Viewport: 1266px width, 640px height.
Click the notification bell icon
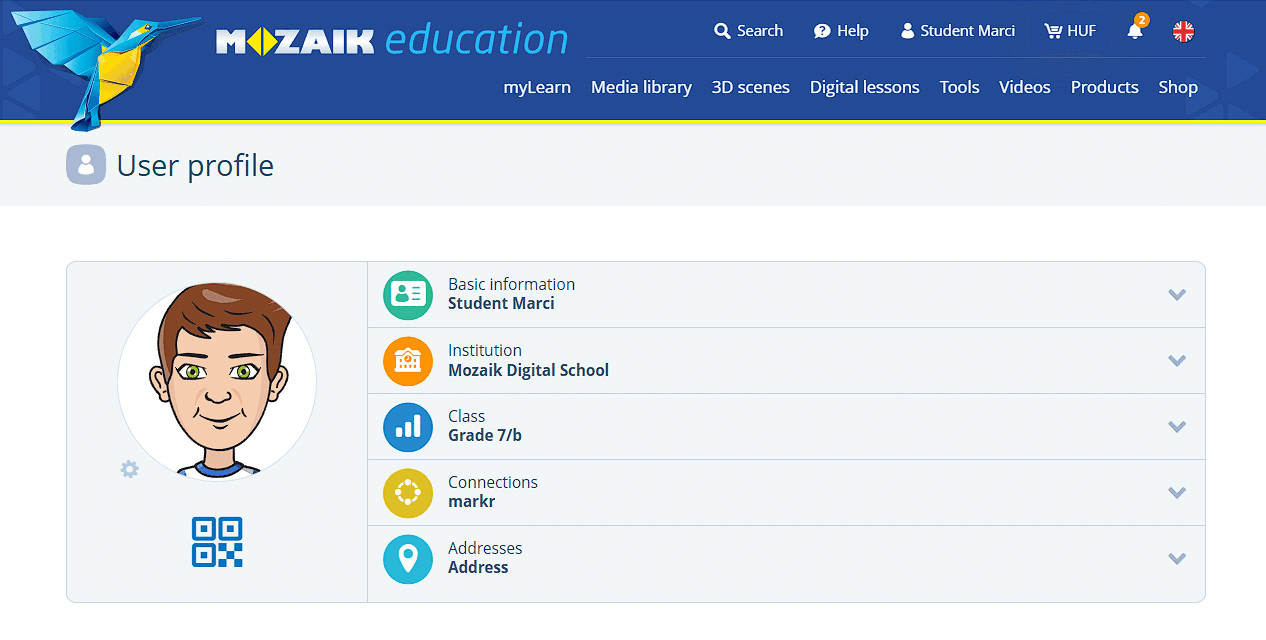tap(1135, 31)
